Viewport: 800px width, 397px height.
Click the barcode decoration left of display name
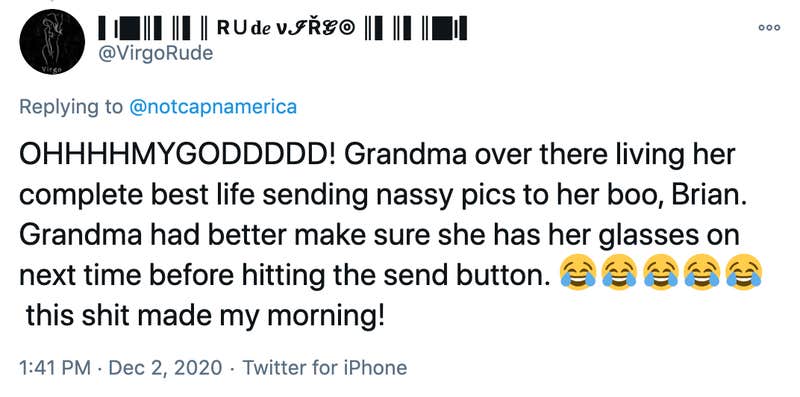pos(155,29)
